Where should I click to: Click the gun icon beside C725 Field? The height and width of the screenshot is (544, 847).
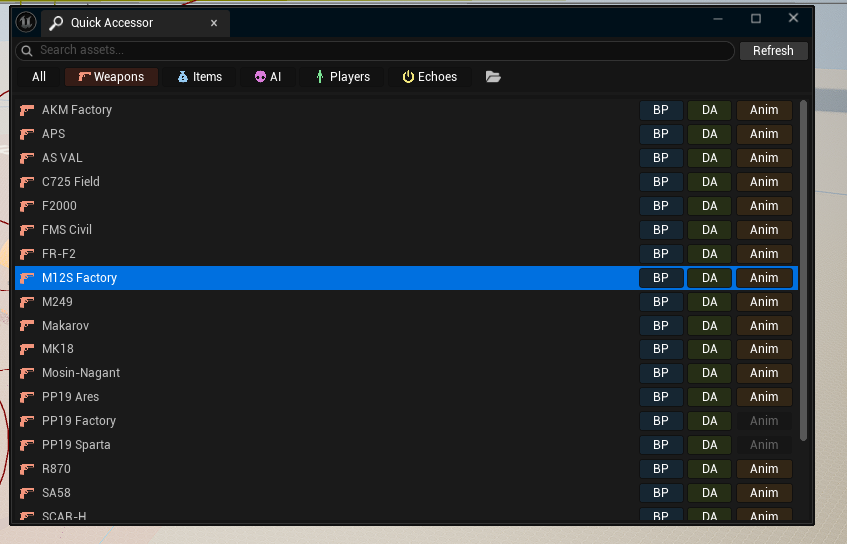(x=27, y=182)
